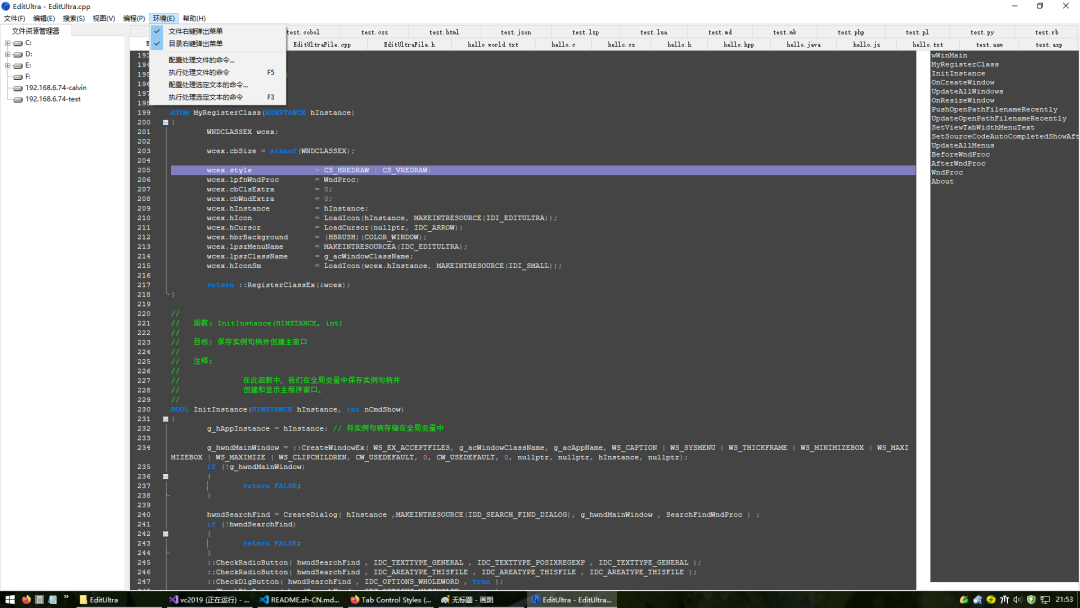
Task: Choose 配置处理选定文本的命令... entry
Action: pos(218,85)
